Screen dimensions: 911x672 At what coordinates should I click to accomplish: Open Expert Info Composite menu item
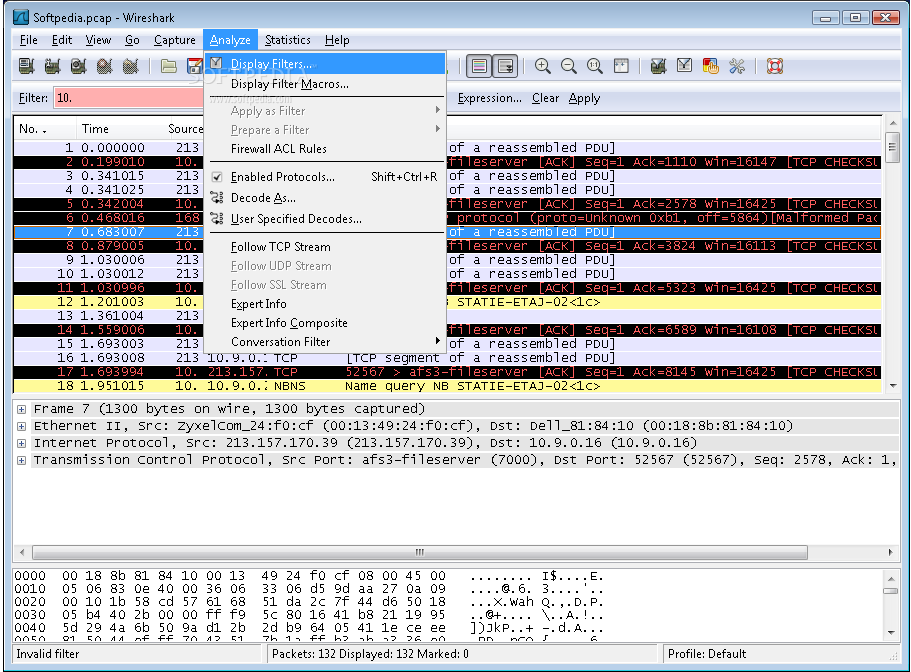coord(289,323)
